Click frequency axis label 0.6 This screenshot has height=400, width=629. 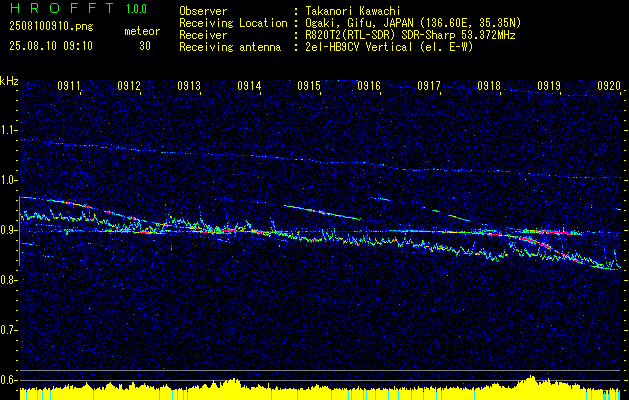pyautogui.click(x=8, y=380)
